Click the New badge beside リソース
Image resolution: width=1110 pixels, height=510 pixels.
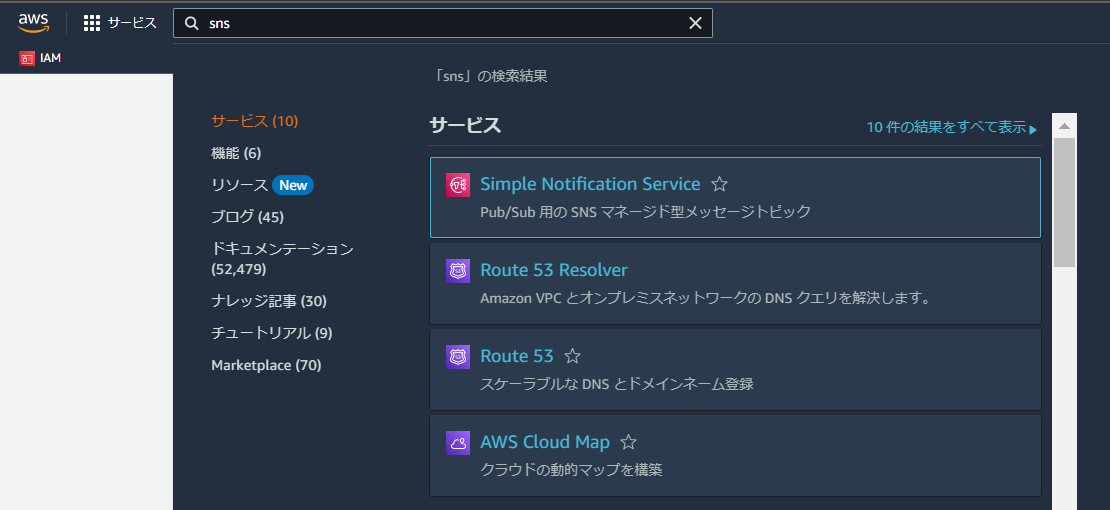[293, 186]
